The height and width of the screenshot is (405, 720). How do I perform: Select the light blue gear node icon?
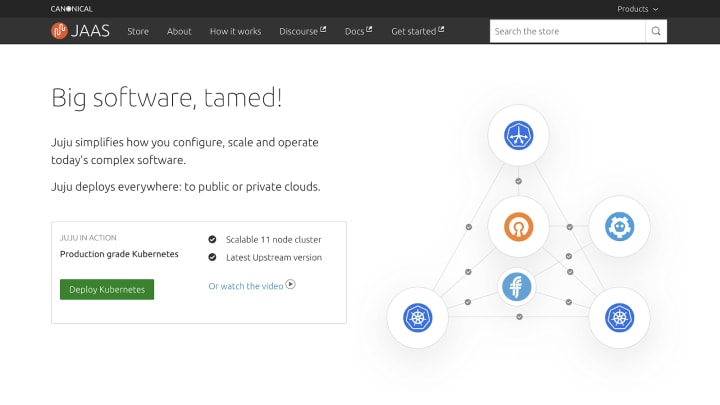tap(619, 226)
